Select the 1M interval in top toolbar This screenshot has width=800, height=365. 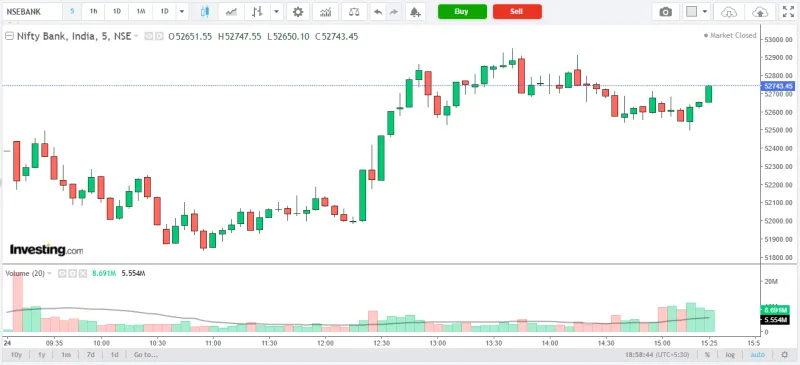pyautogui.click(x=140, y=11)
